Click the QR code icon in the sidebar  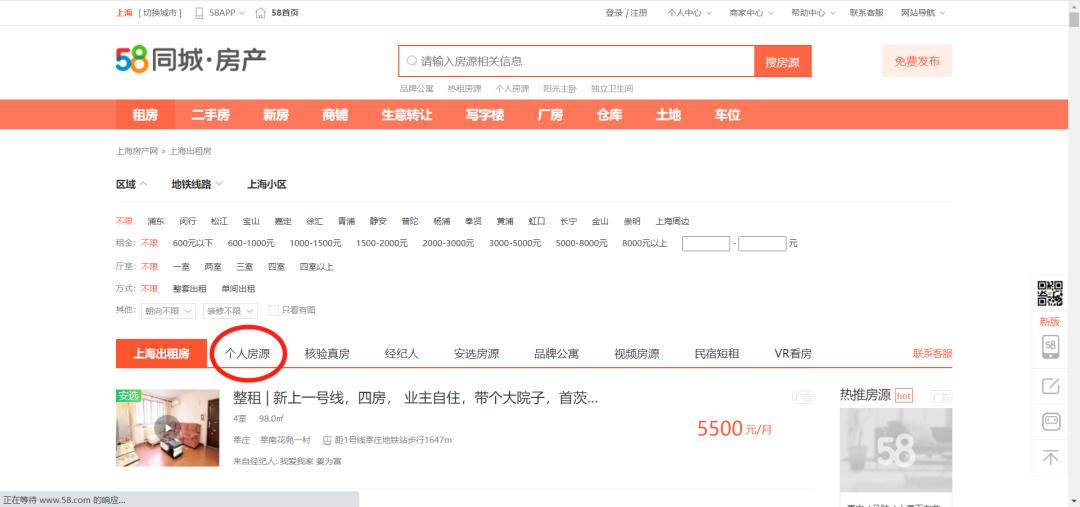(1050, 293)
